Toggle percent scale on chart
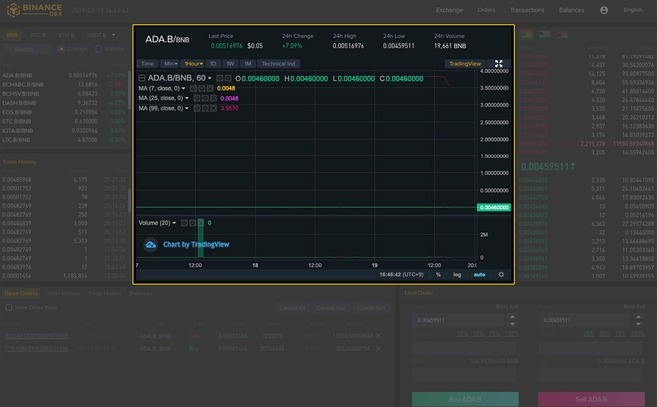This screenshot has height=407, width=657. [x=438, y=275]
